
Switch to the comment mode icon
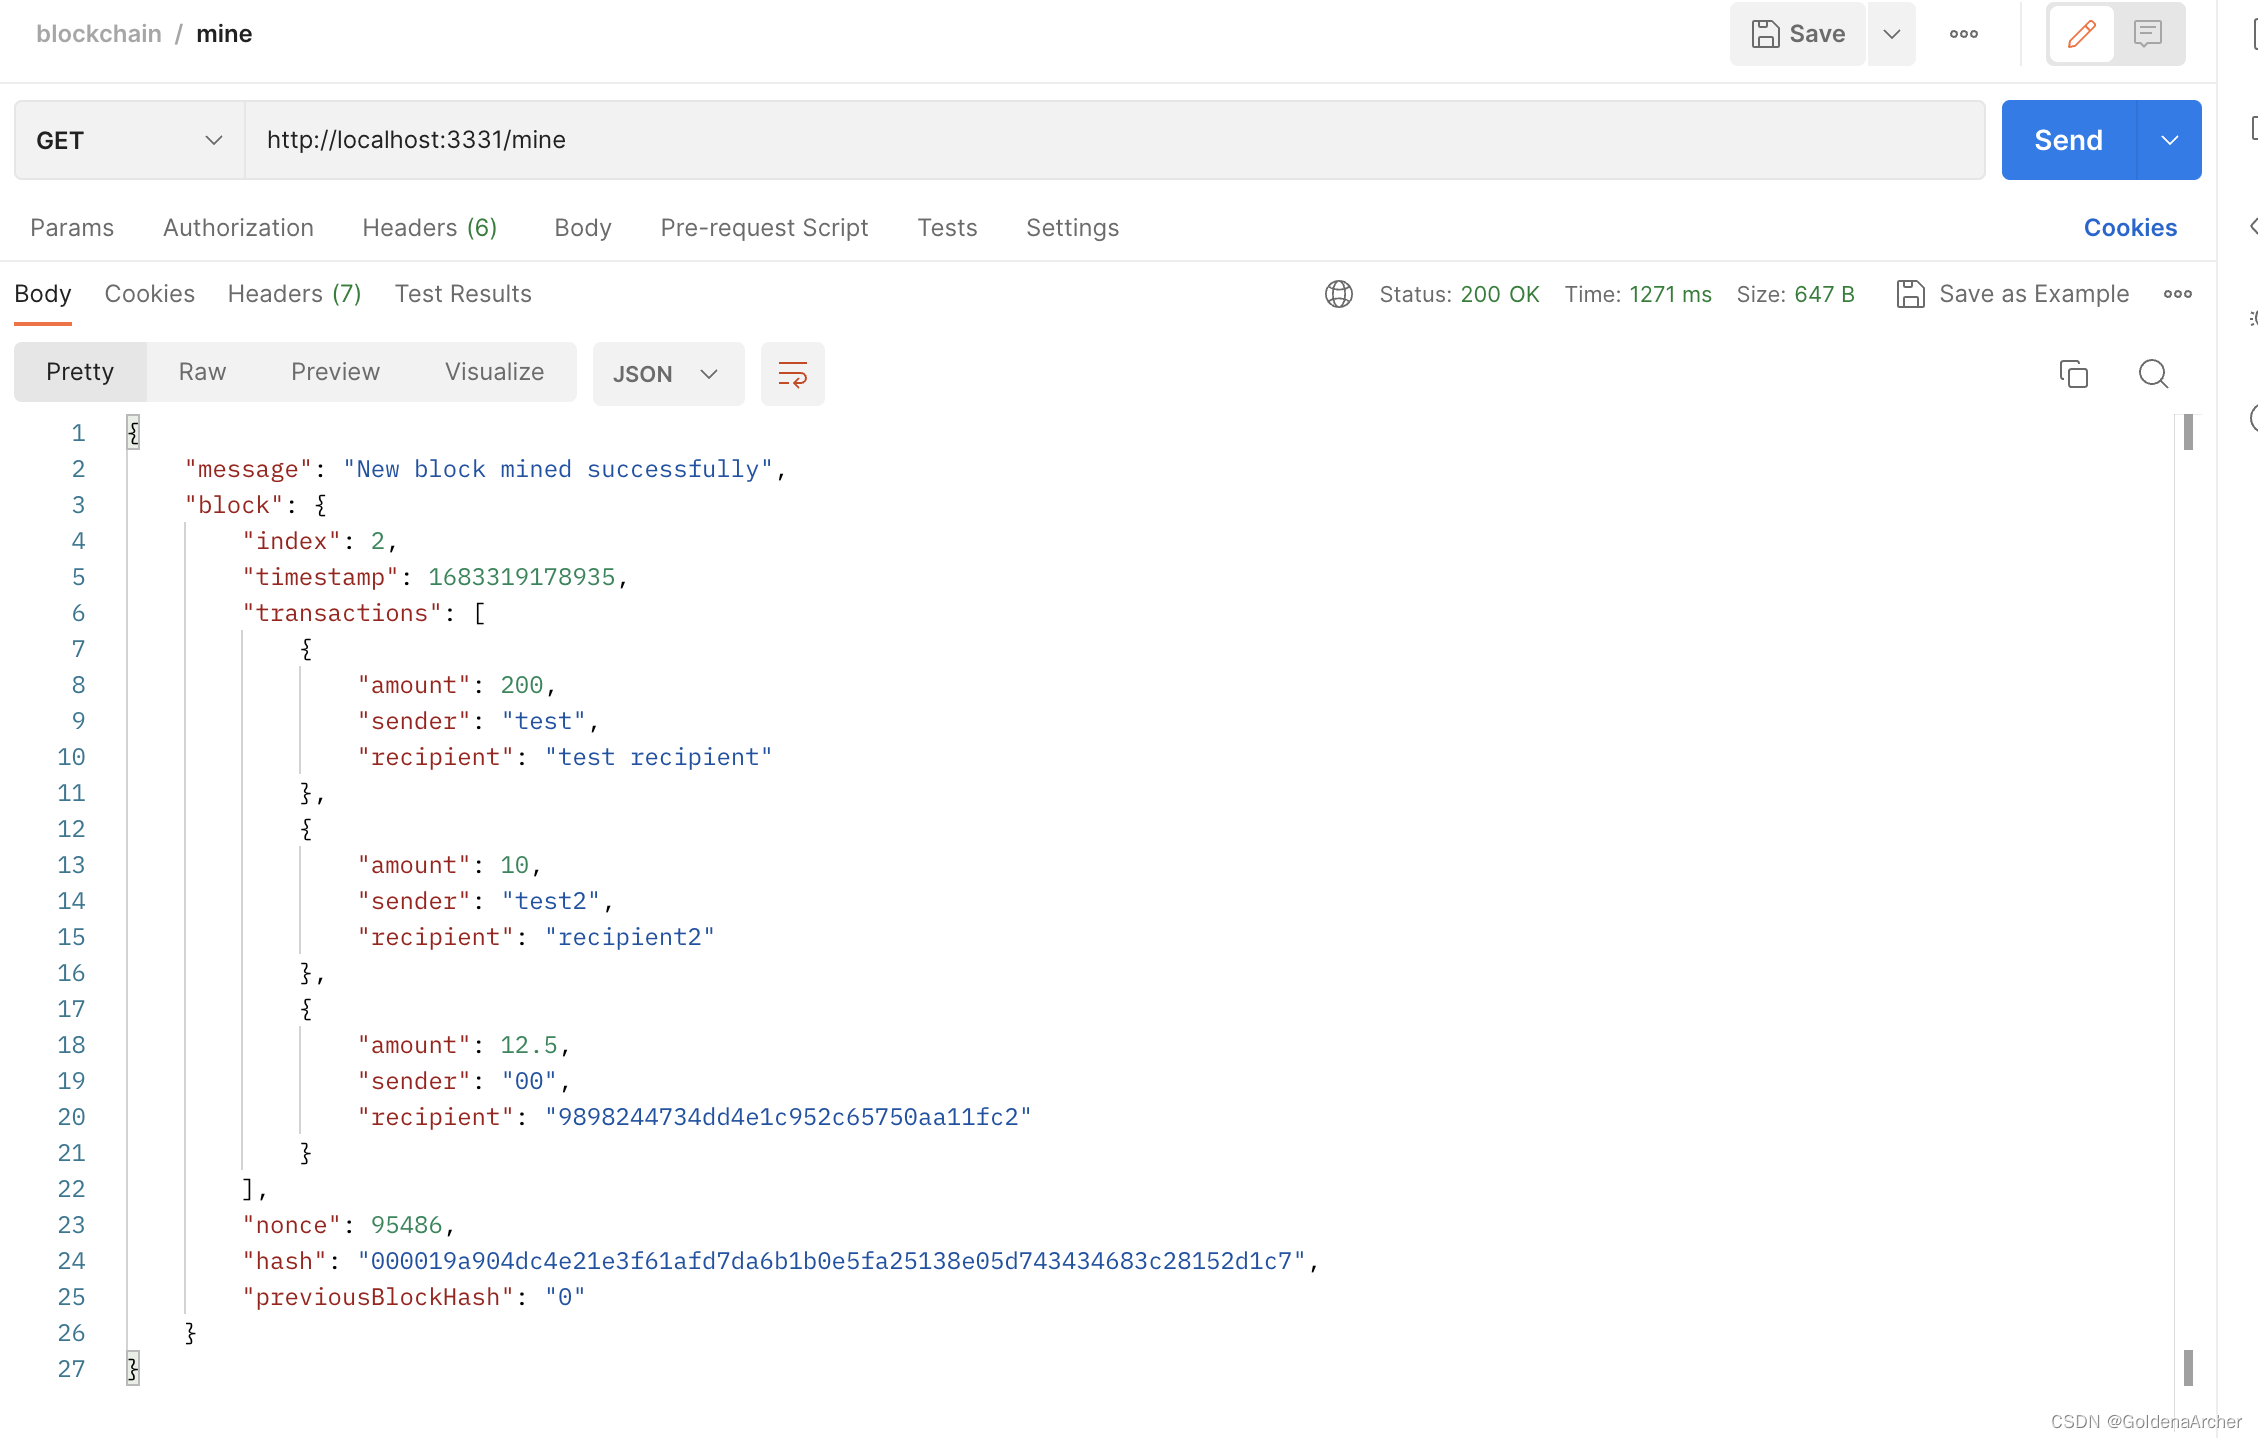click(2148, 34)
